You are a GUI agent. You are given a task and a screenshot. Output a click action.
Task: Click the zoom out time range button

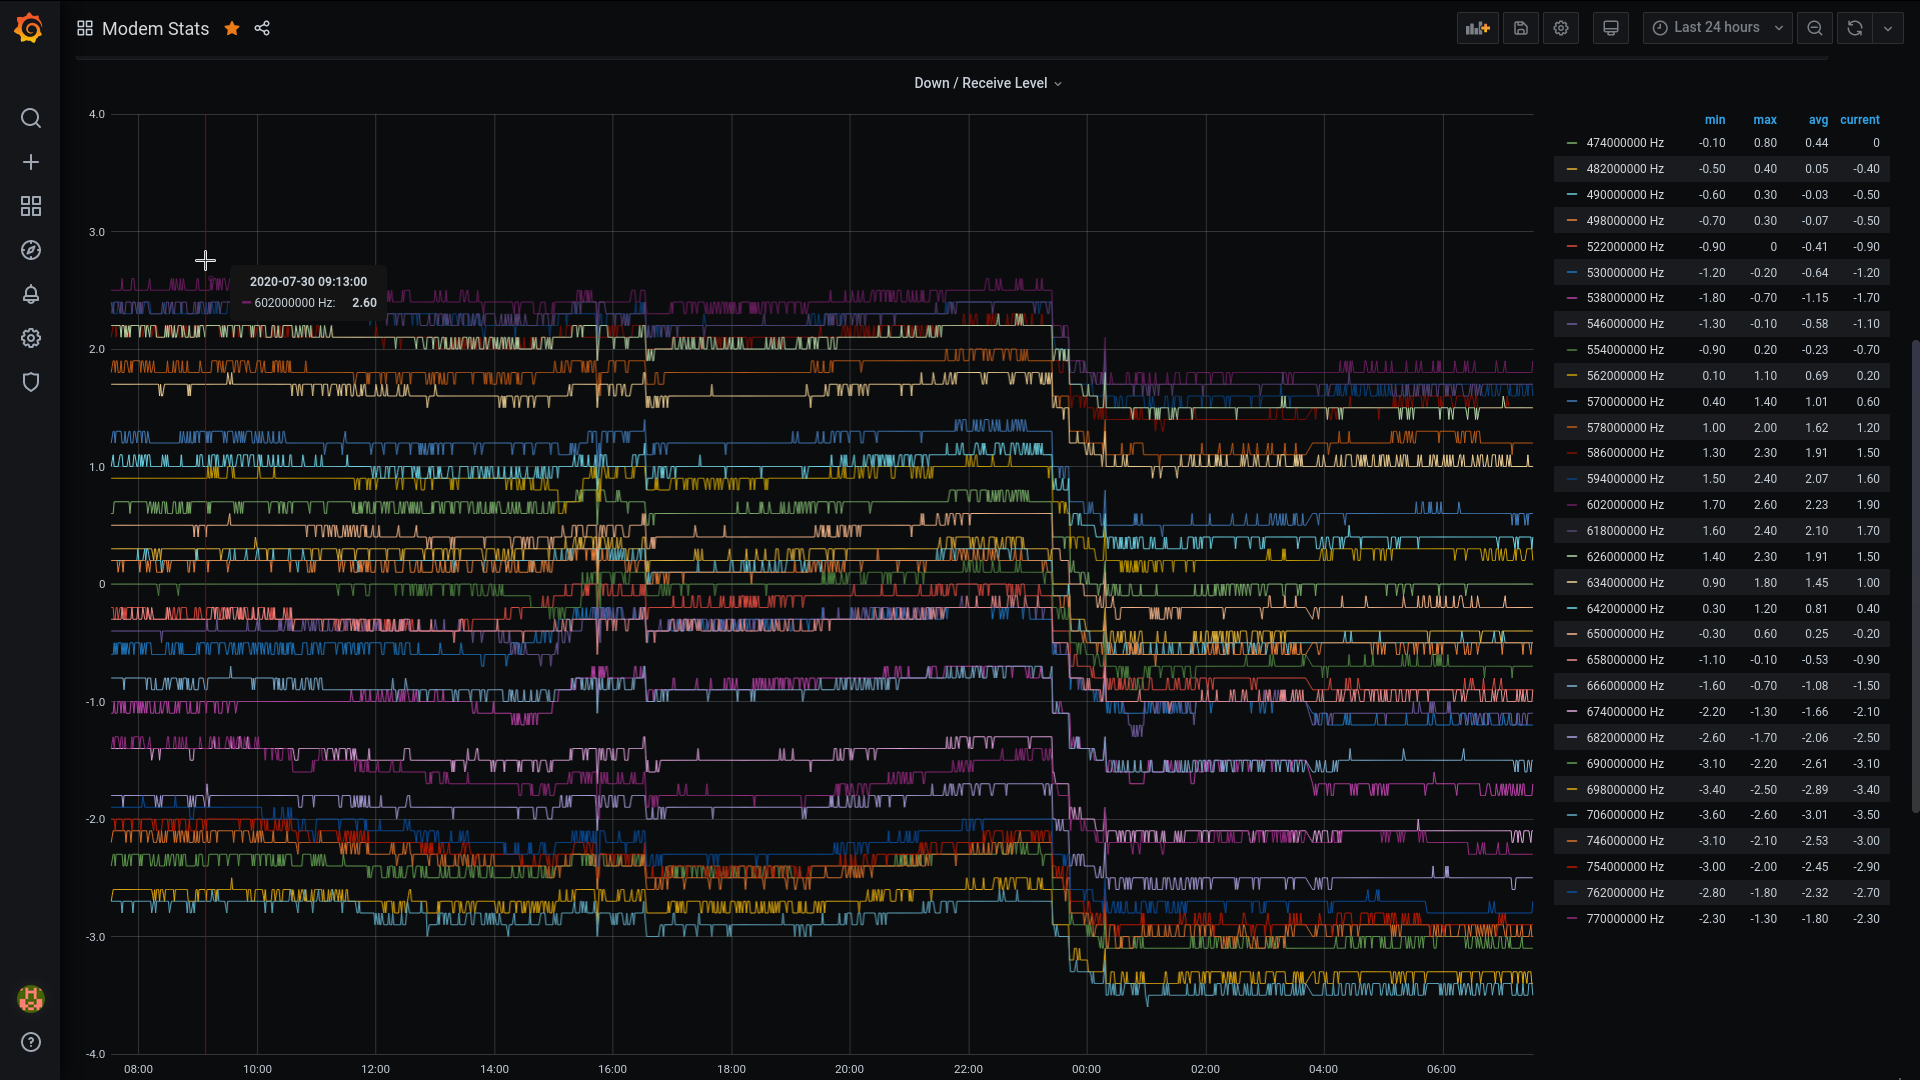click(1814, 28)
